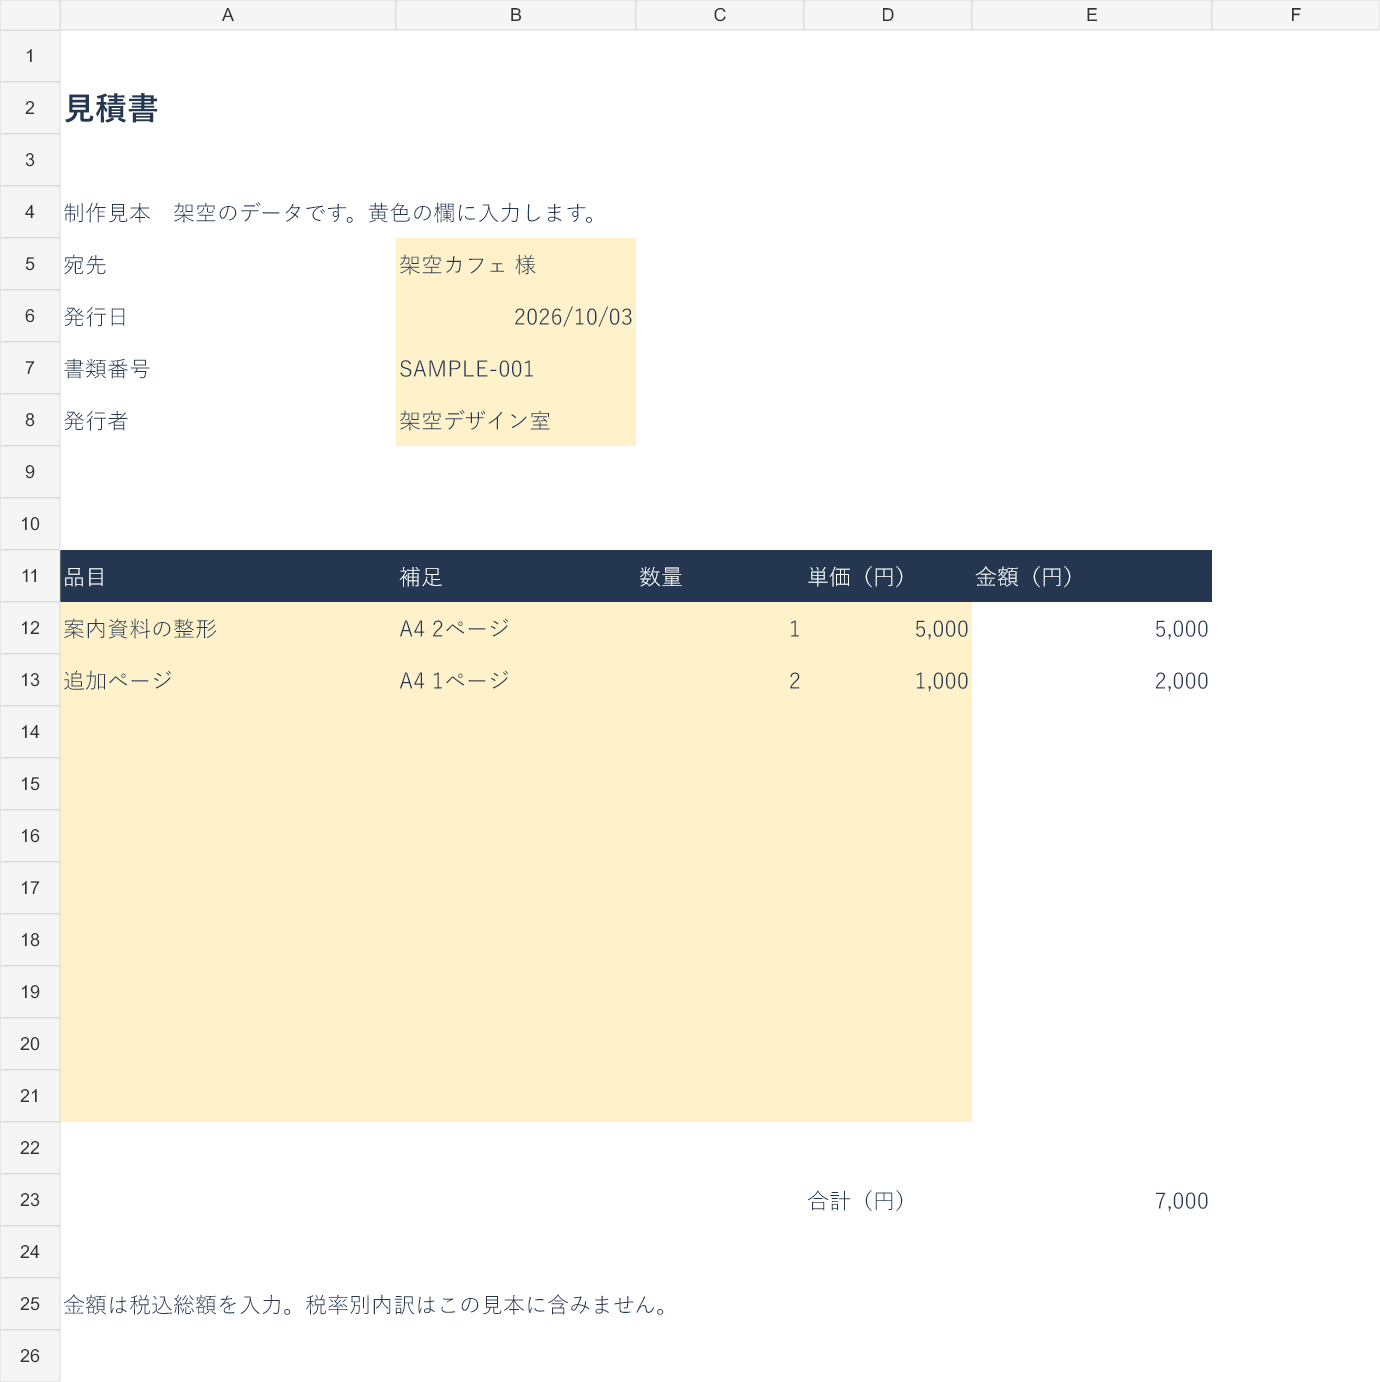Select the 制作見本 instruction text in row 4
This screenshot has height=1382, width=1380.
tap(330, 212)
